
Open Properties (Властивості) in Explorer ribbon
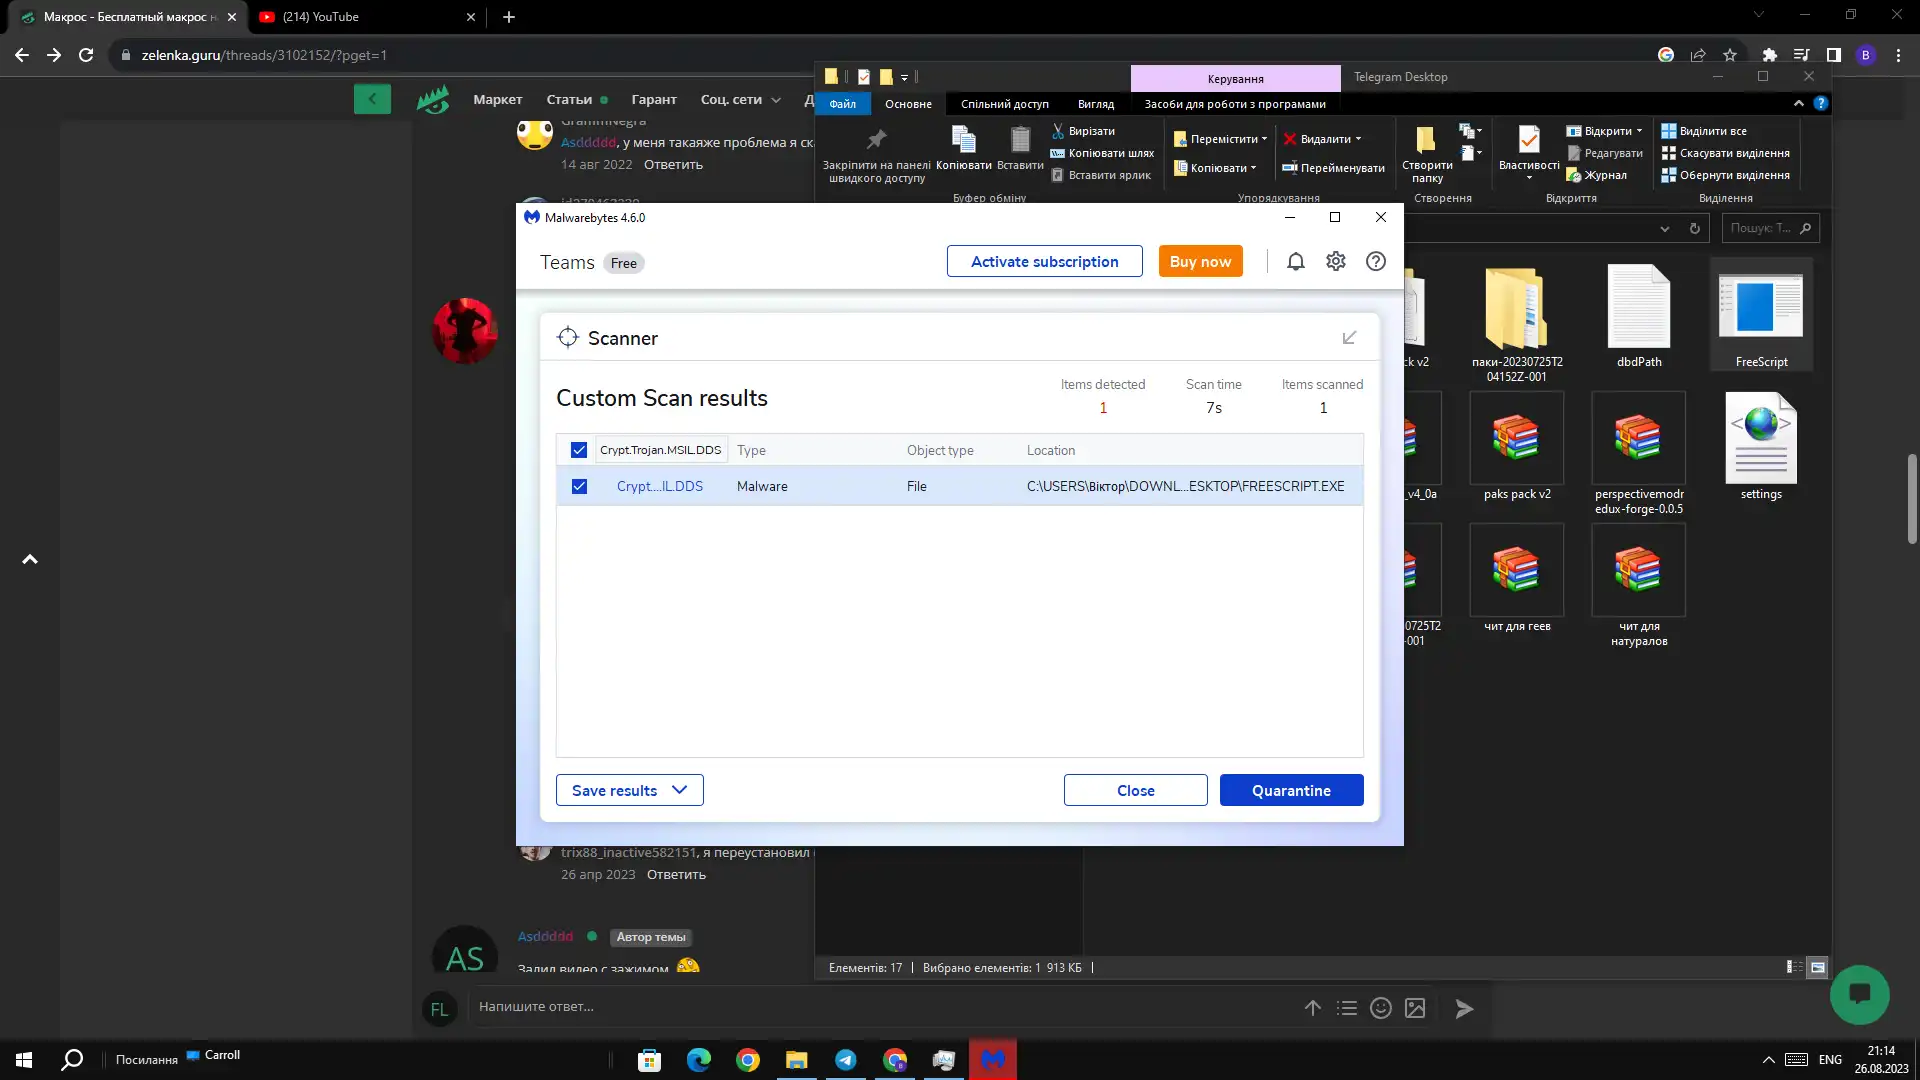[1529, 153]
